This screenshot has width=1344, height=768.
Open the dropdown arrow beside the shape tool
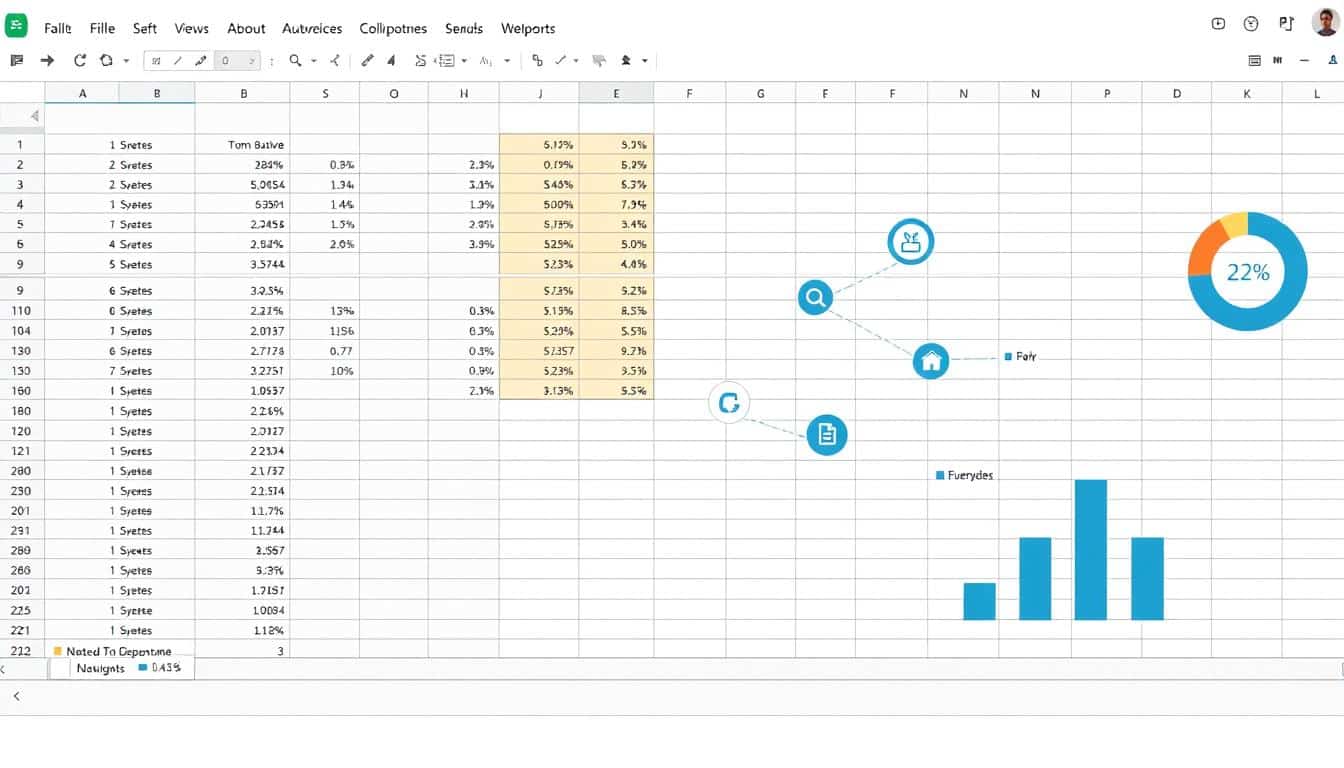126,61
